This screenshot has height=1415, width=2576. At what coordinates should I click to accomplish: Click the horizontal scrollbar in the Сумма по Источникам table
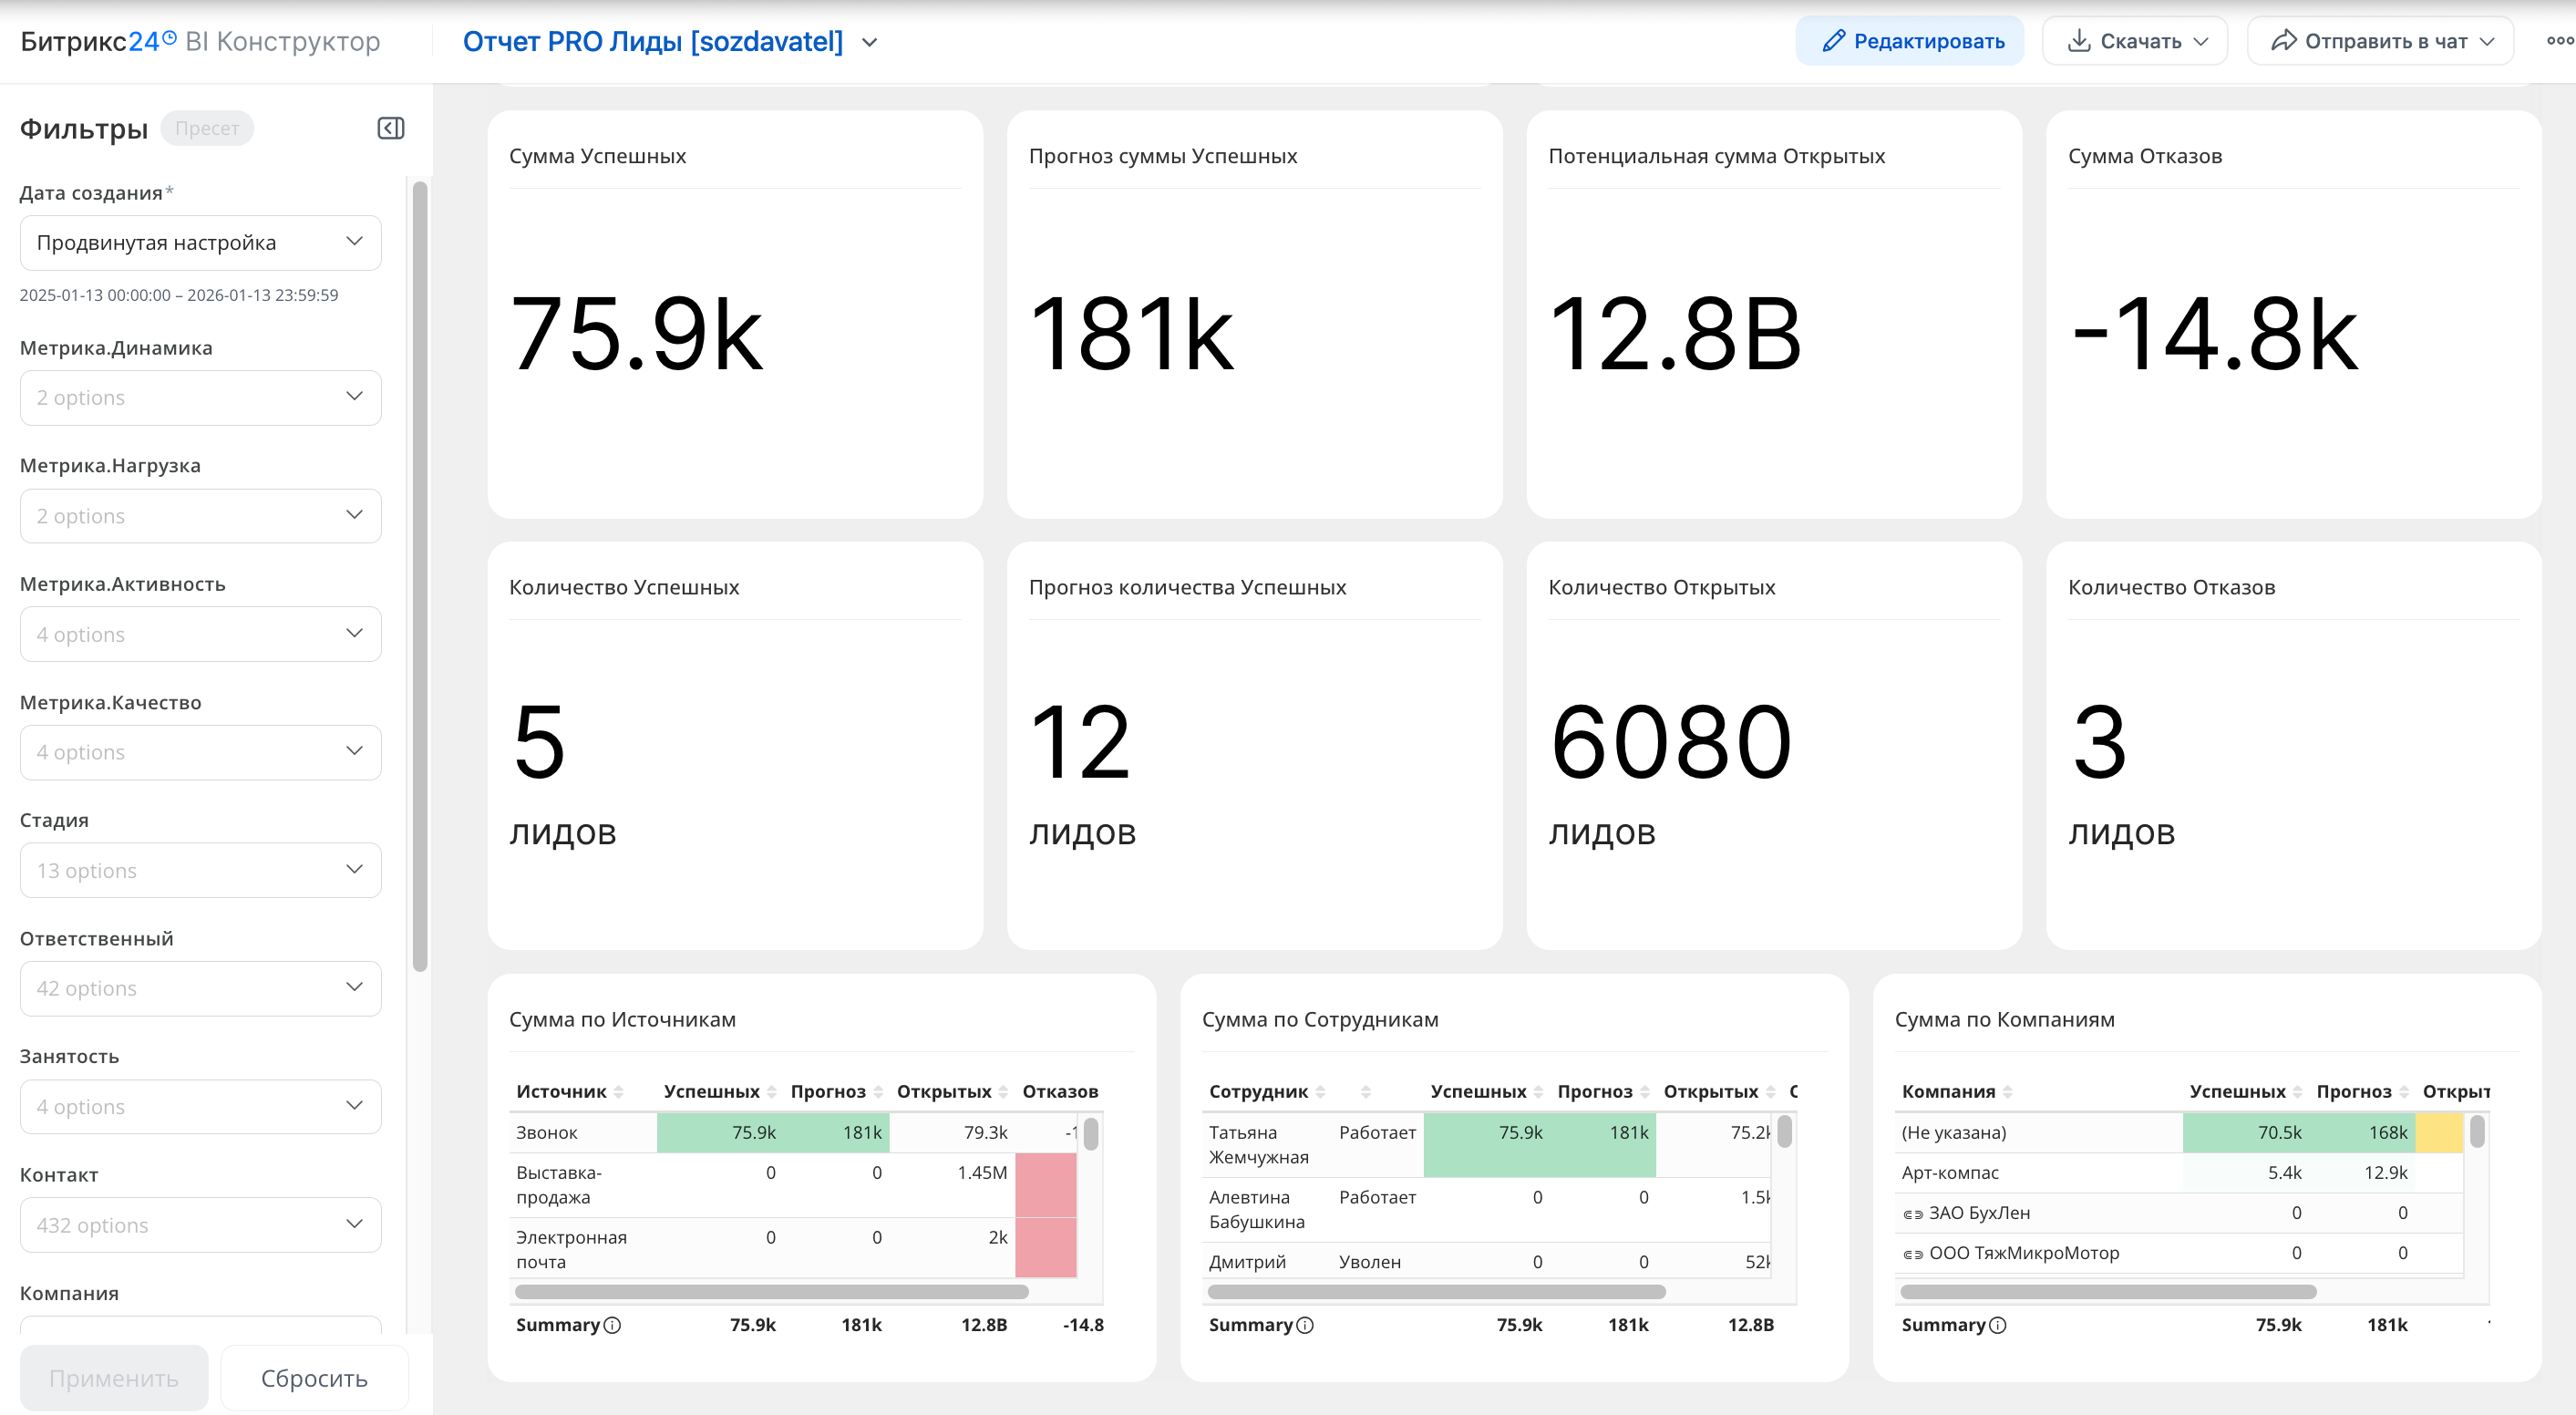click(770, 1291)
